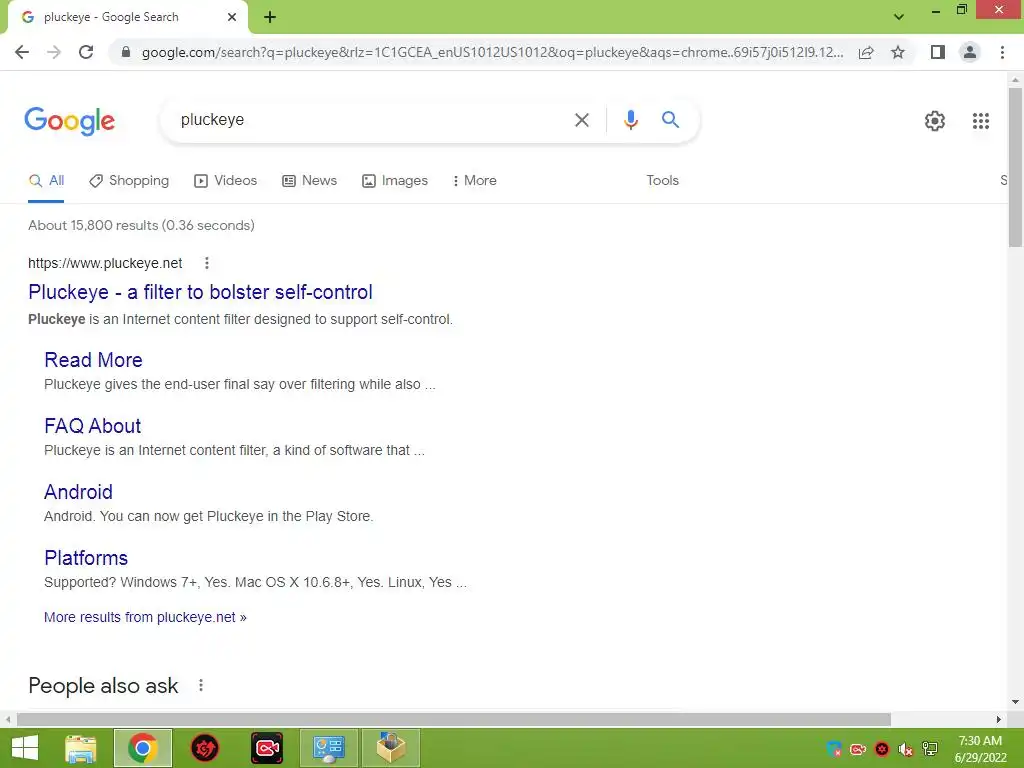Click the scroll down arrow
Image resolution: width=1024 pixels, height=768 pixels.
coord(1015,703)
